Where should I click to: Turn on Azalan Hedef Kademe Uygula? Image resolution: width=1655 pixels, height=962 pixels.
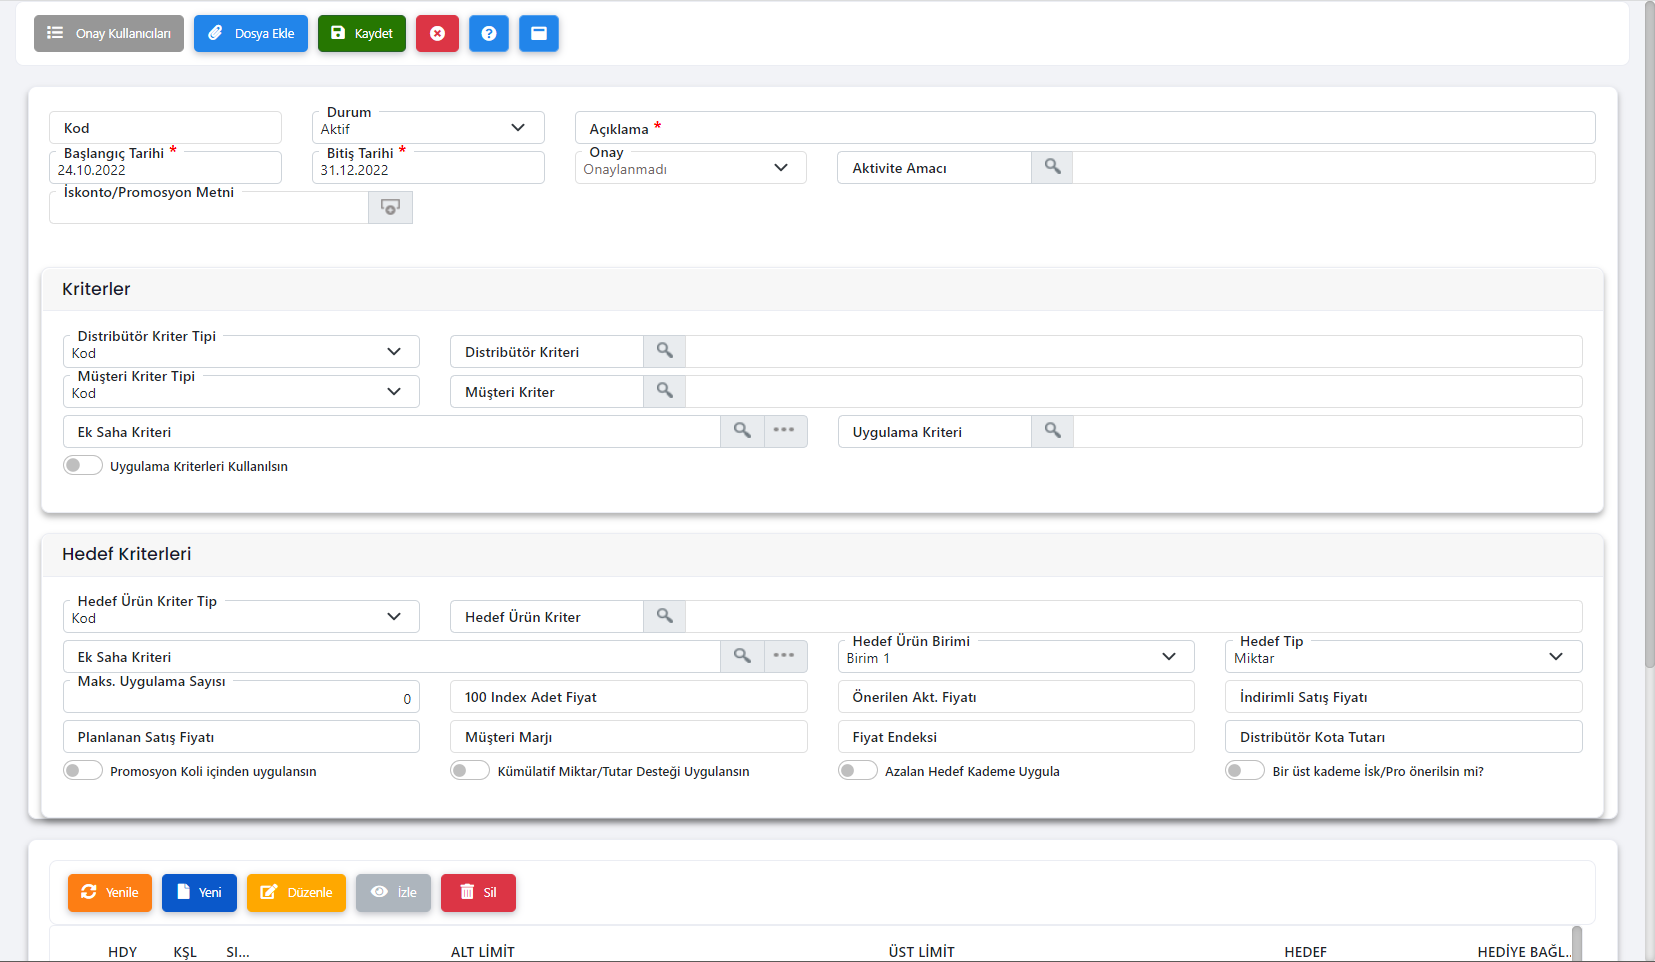click(x=857, y=771)
